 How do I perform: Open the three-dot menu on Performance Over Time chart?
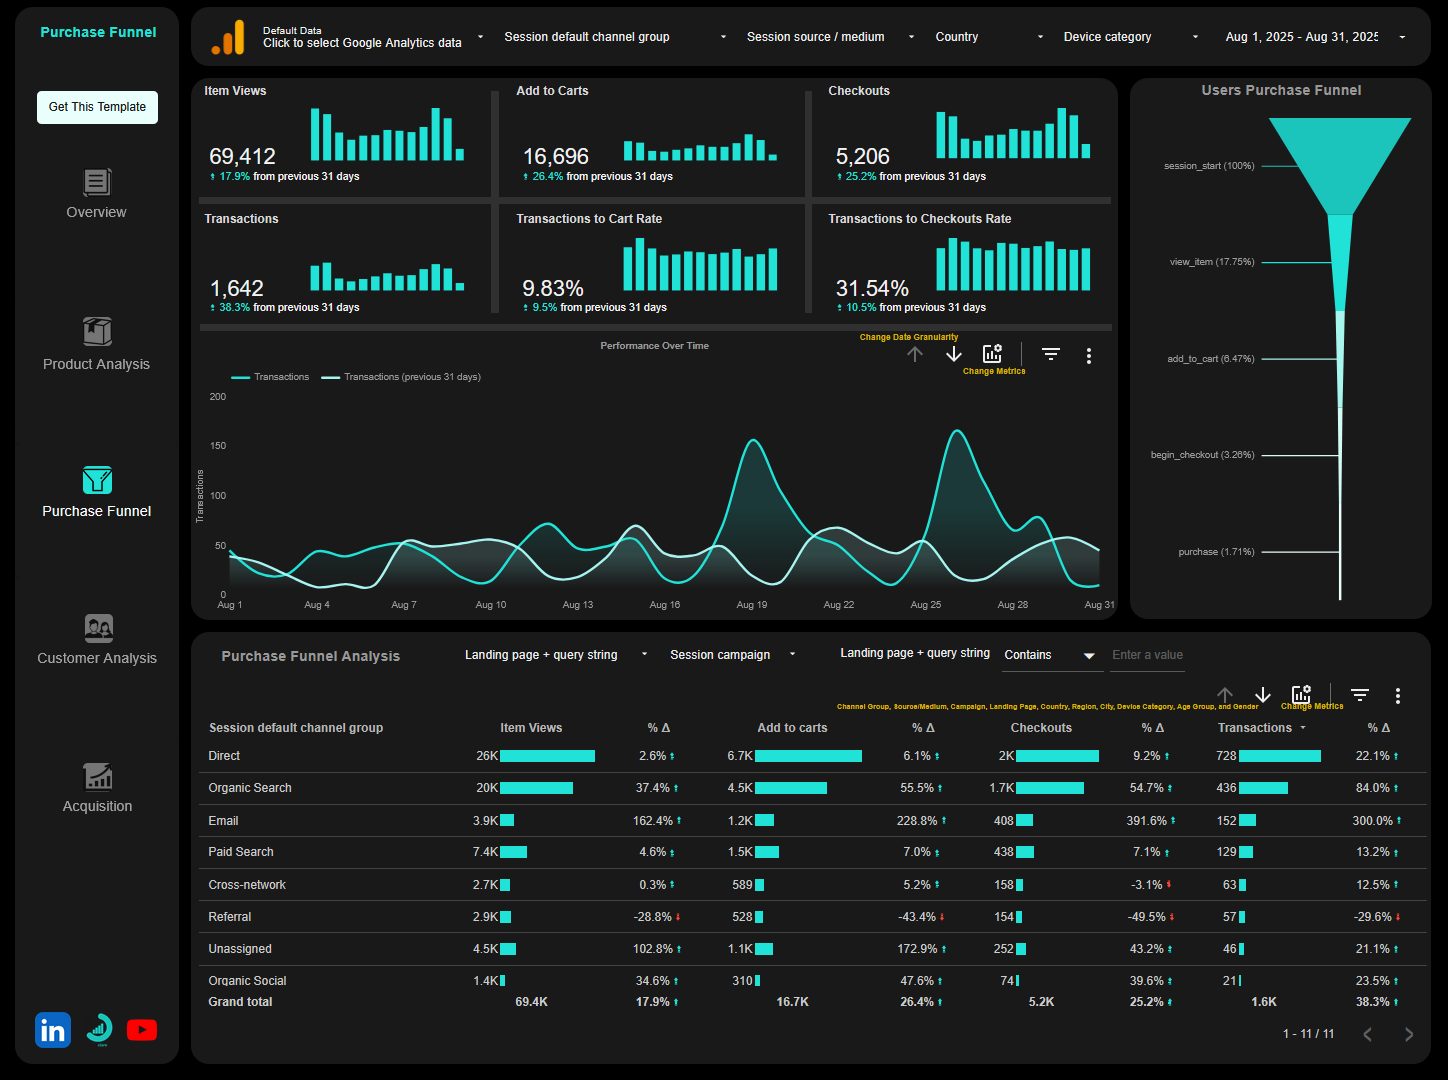1089,355
